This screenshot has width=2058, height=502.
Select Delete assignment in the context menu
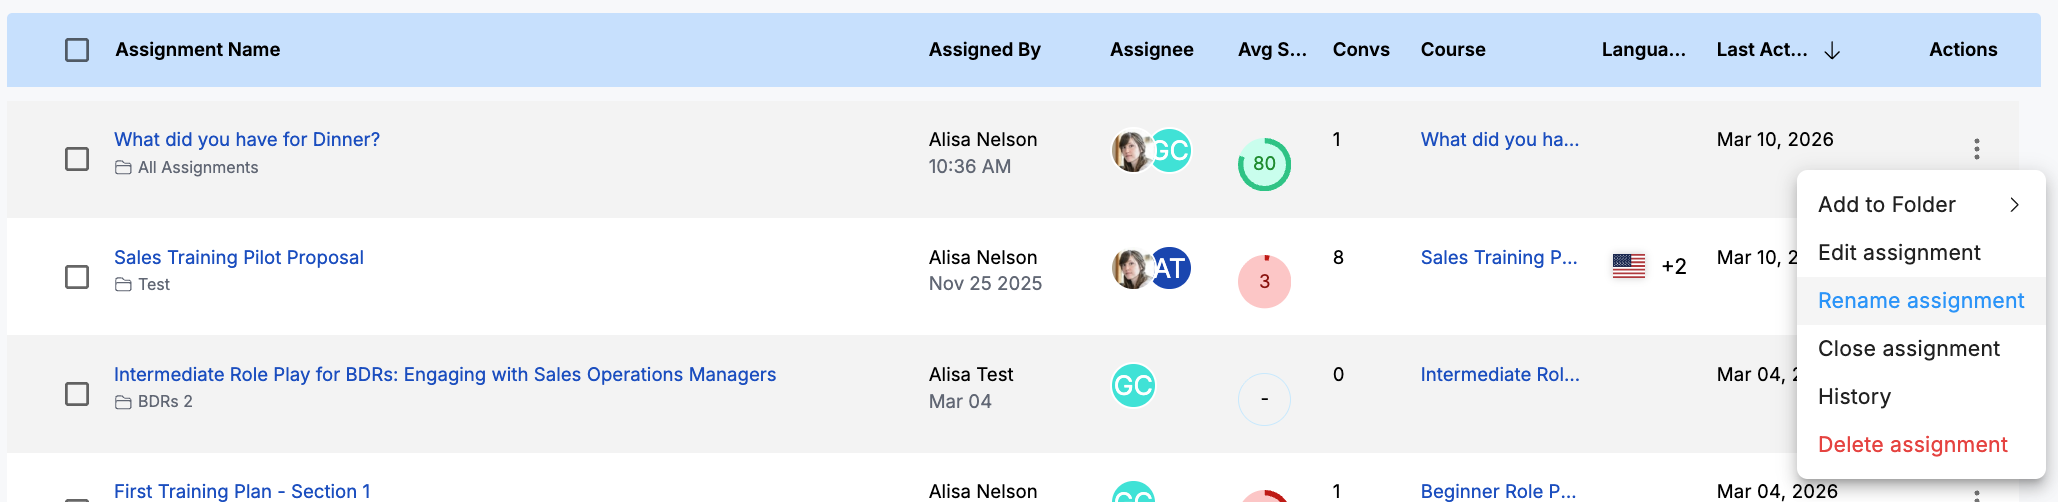coord(1912,445)
